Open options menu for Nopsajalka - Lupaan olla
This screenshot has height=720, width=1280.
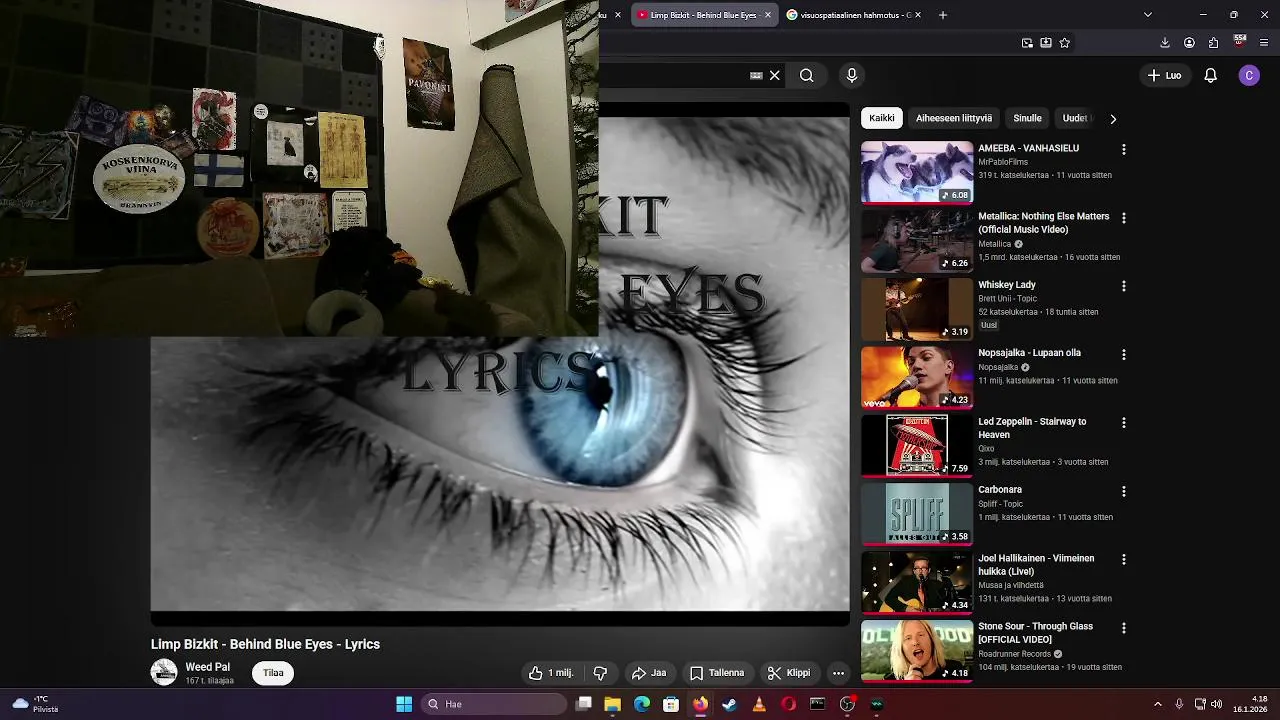pos(1123,354)
